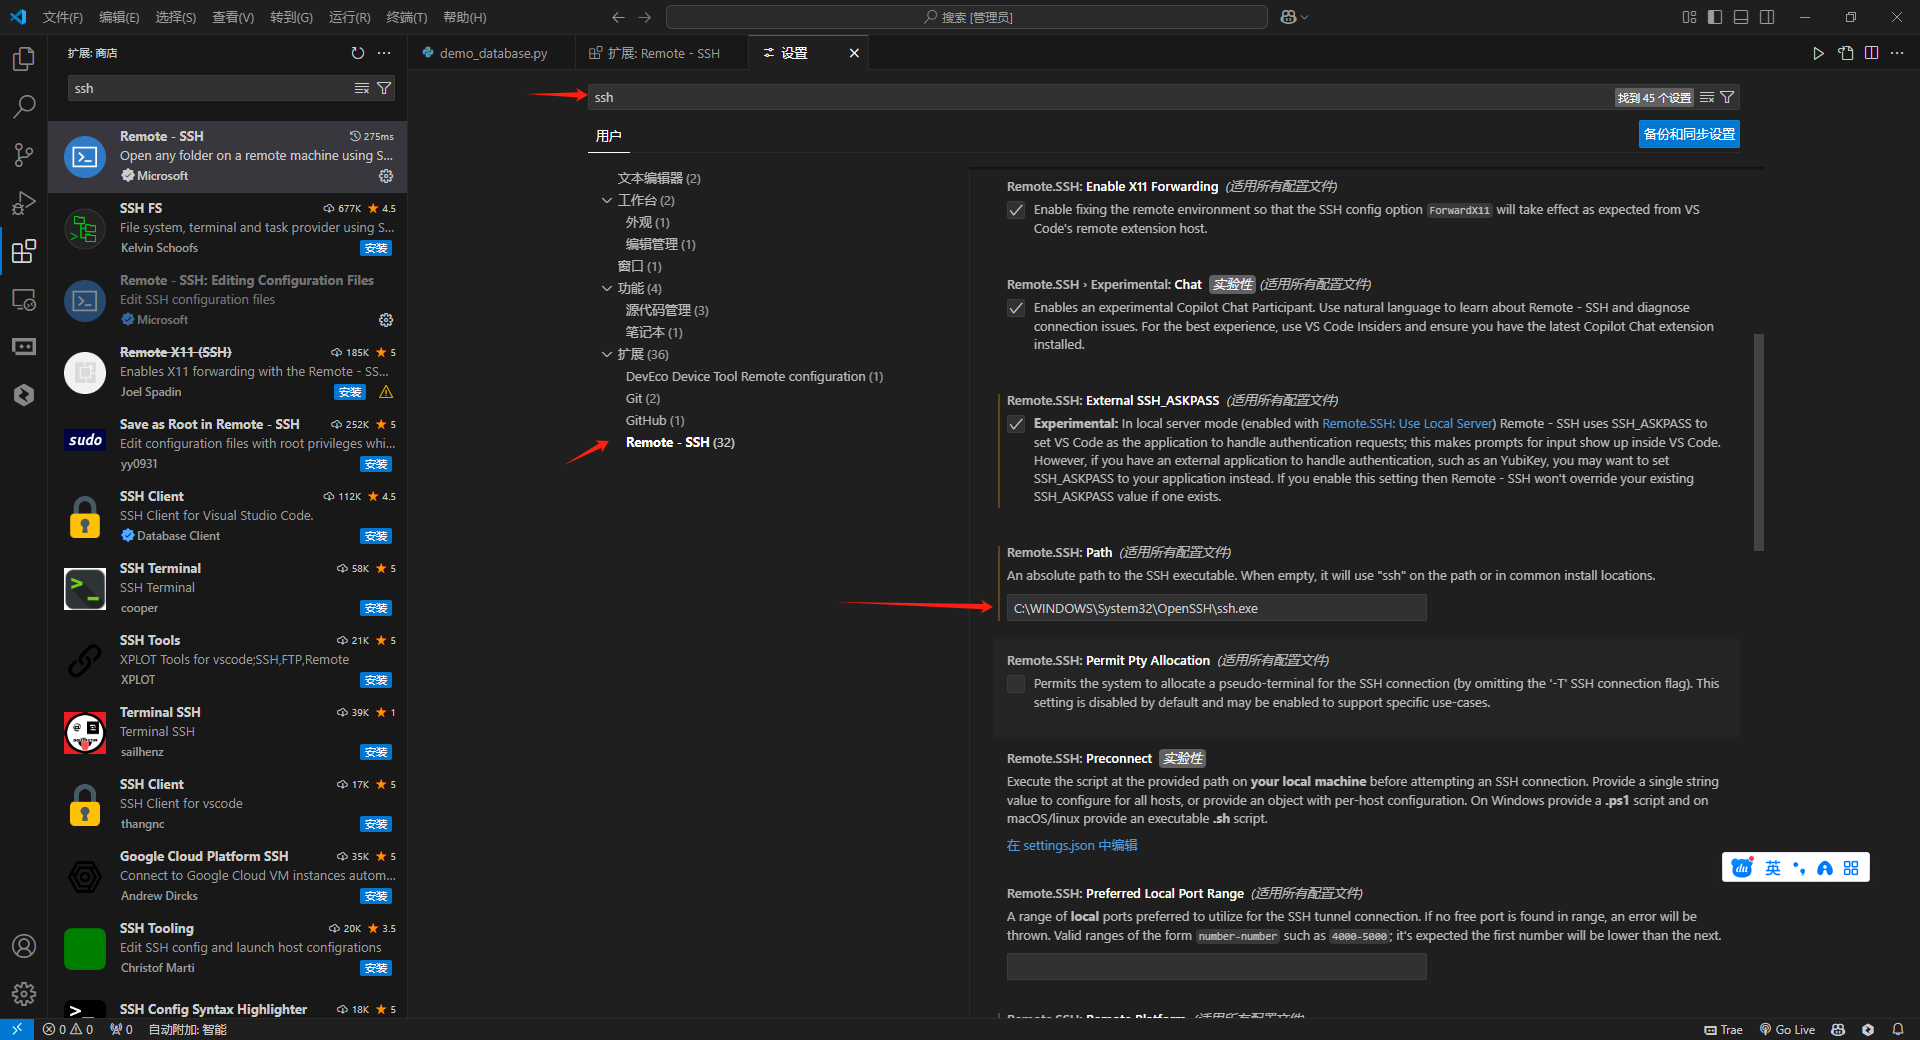Disable the Experimental Chat setting
Viewport: 1920px width, 1040px height.
click(1016, 308)
